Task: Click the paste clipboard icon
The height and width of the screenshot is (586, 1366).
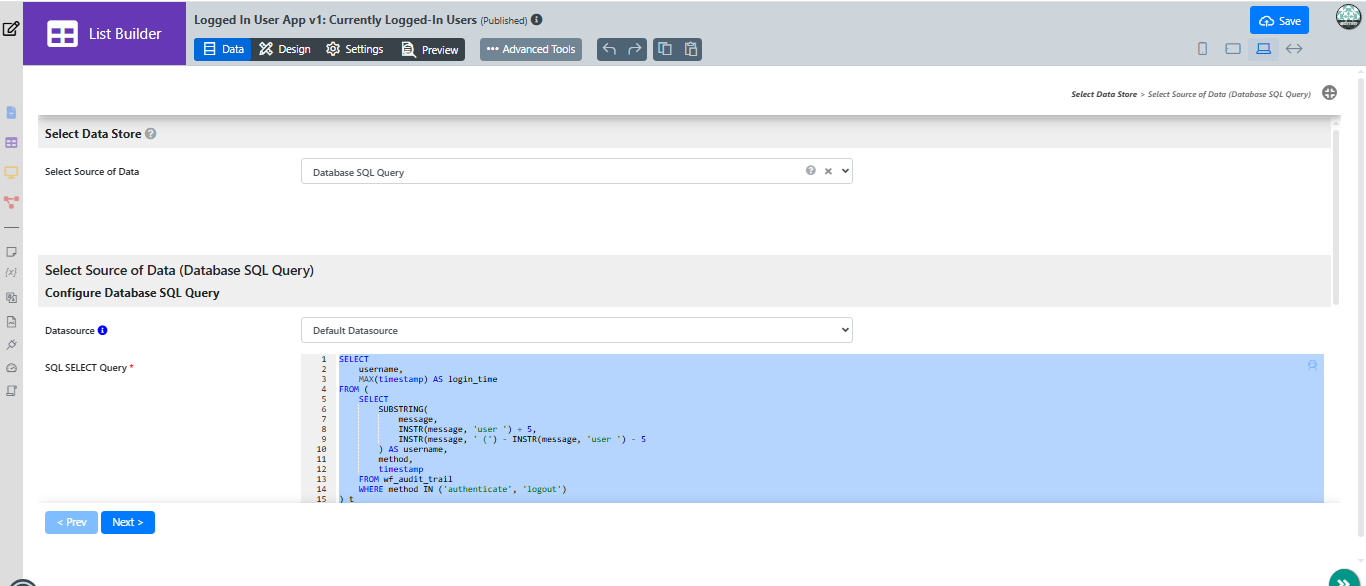Action: tap(691, 49)
